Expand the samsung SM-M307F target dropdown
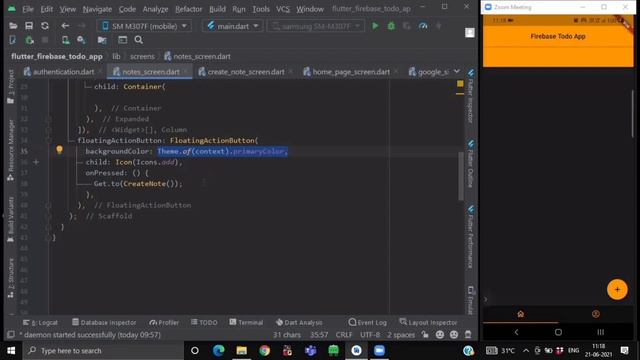640x360 pixels. [316, 26]
